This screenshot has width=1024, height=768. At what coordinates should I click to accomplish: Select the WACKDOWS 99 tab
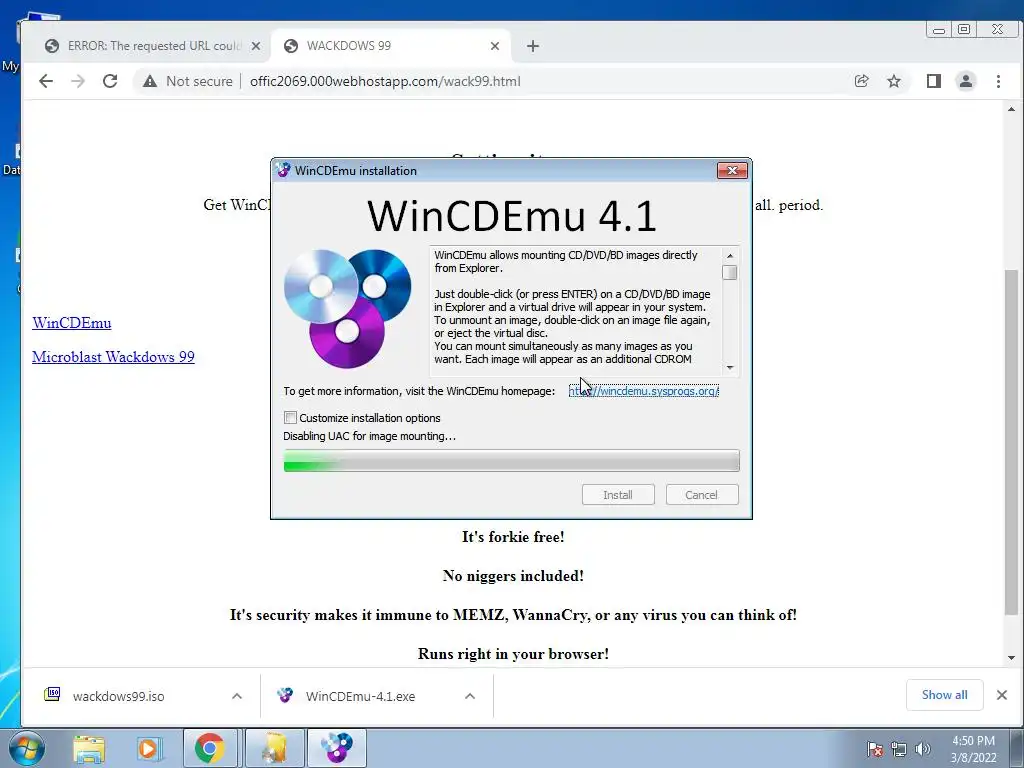point(392,46)
